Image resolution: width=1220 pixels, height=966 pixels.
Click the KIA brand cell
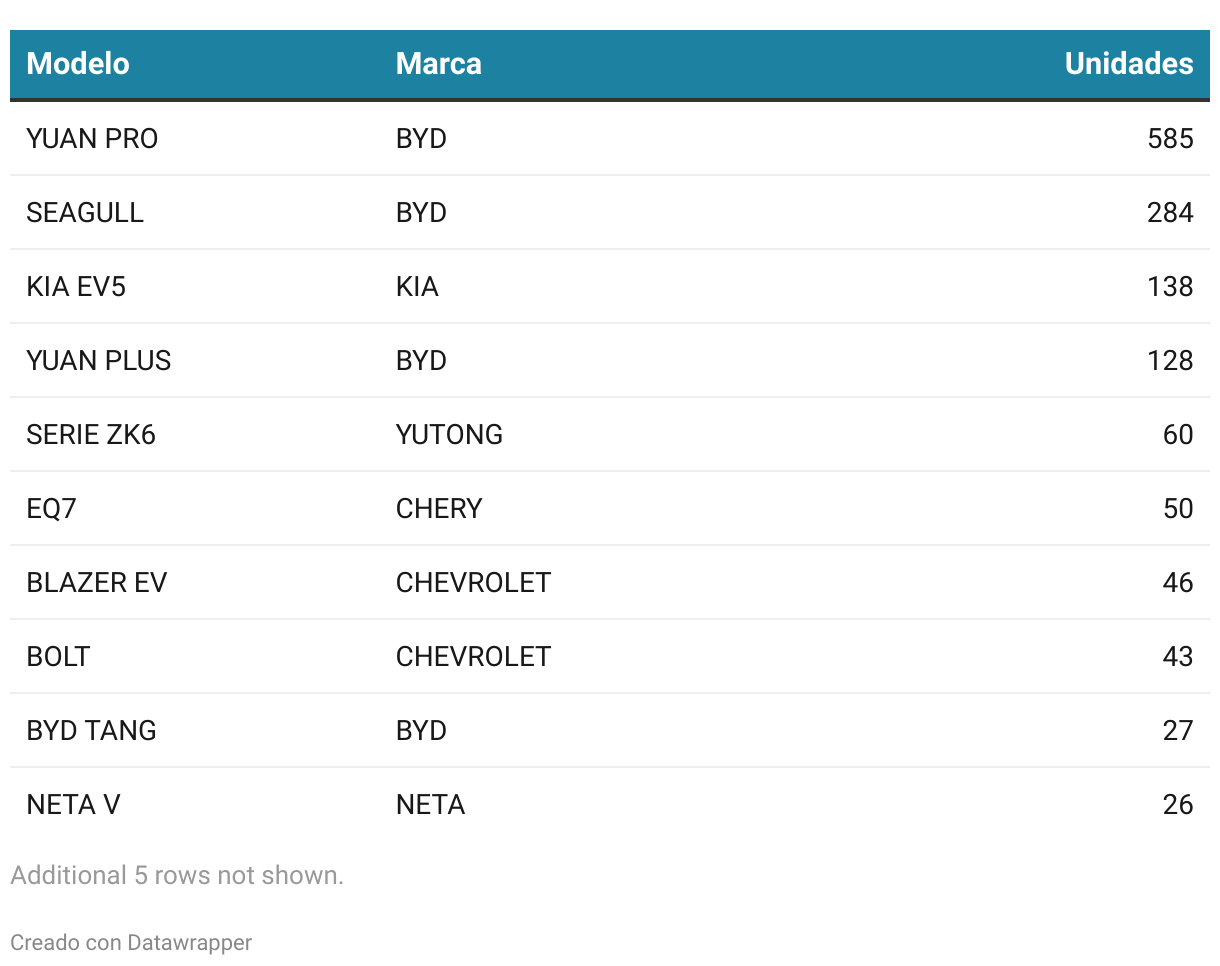(417, 287)
